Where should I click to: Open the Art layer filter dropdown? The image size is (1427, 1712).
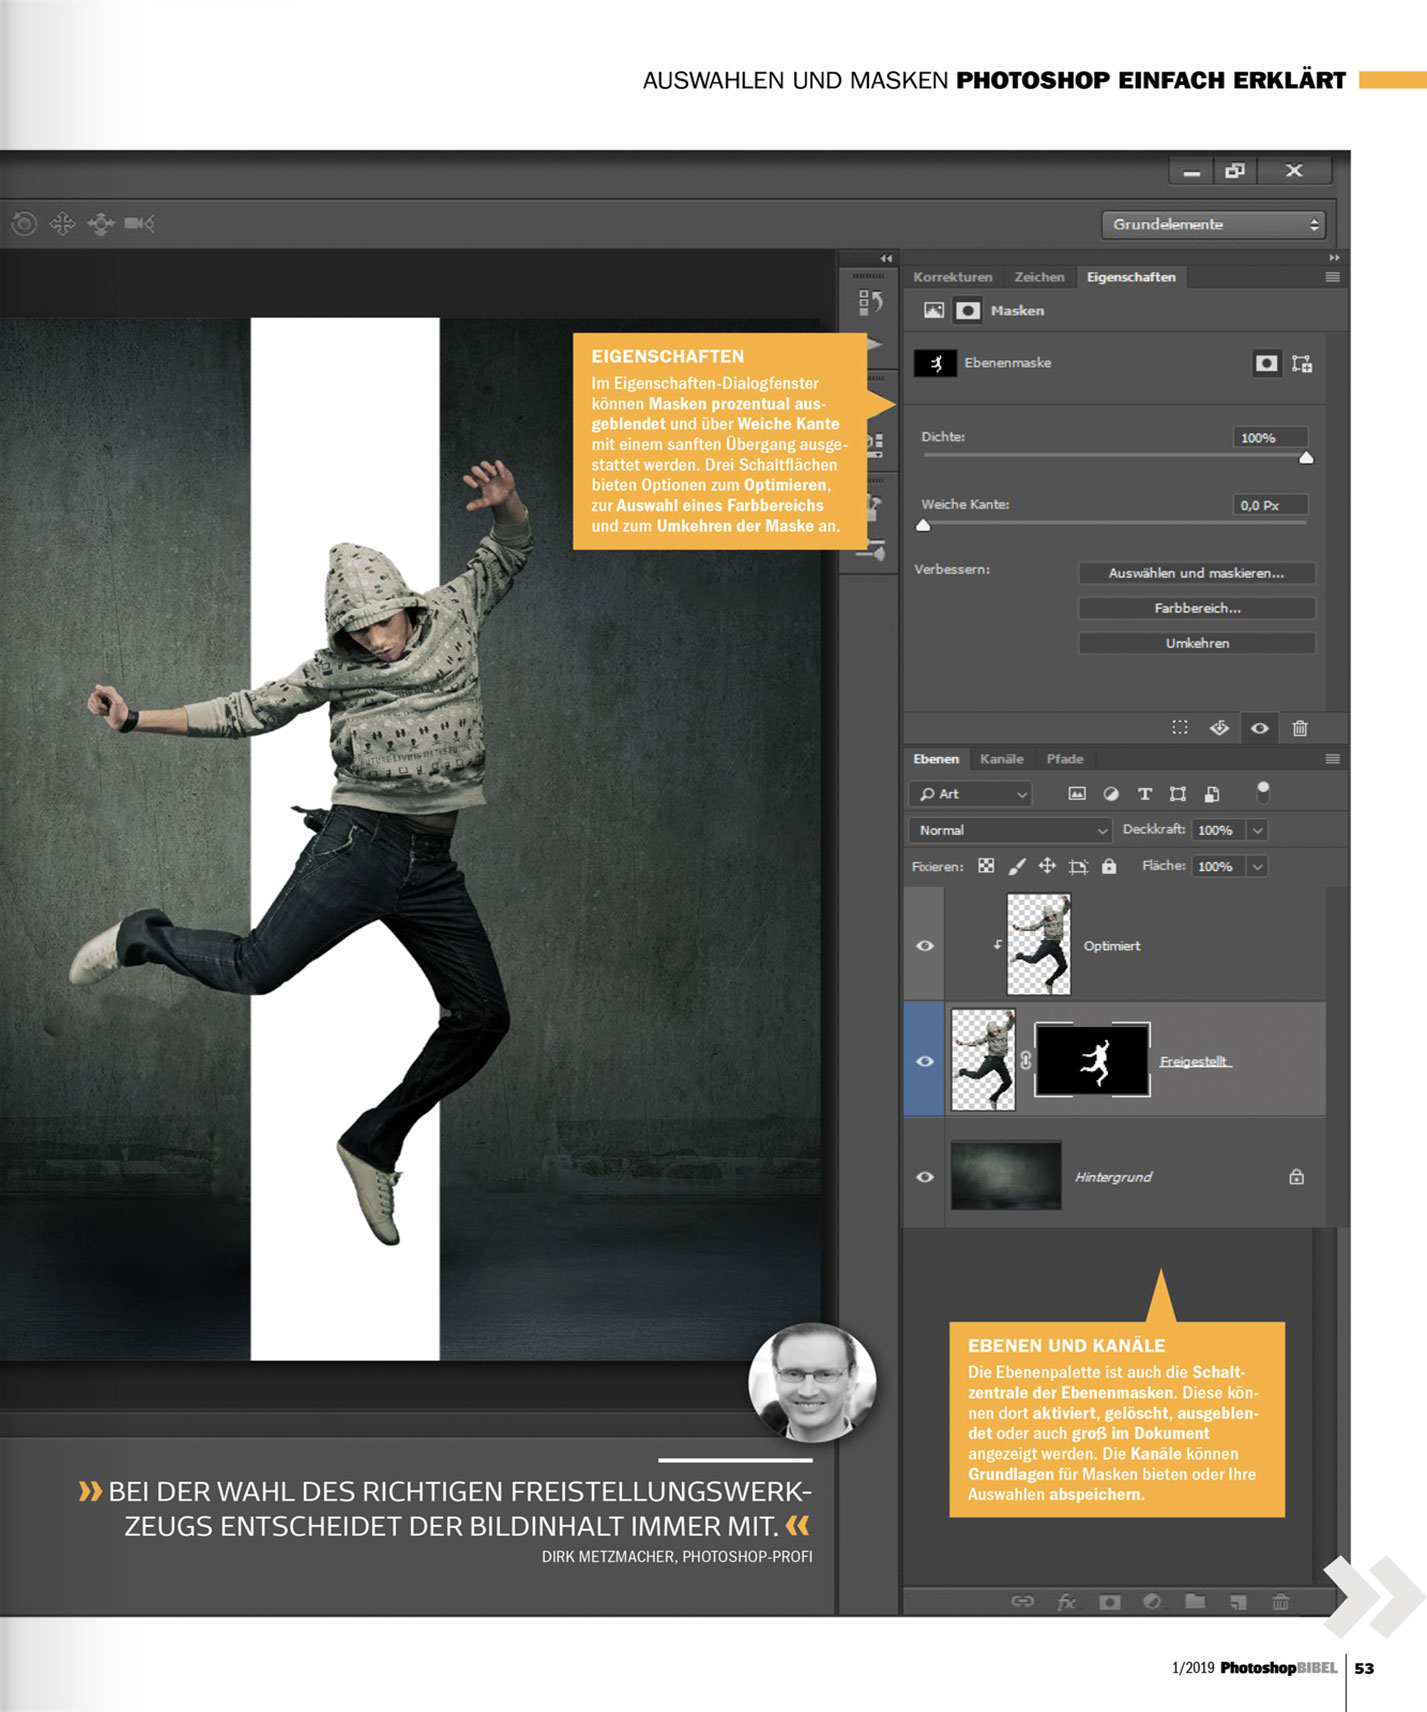[970, 794]
